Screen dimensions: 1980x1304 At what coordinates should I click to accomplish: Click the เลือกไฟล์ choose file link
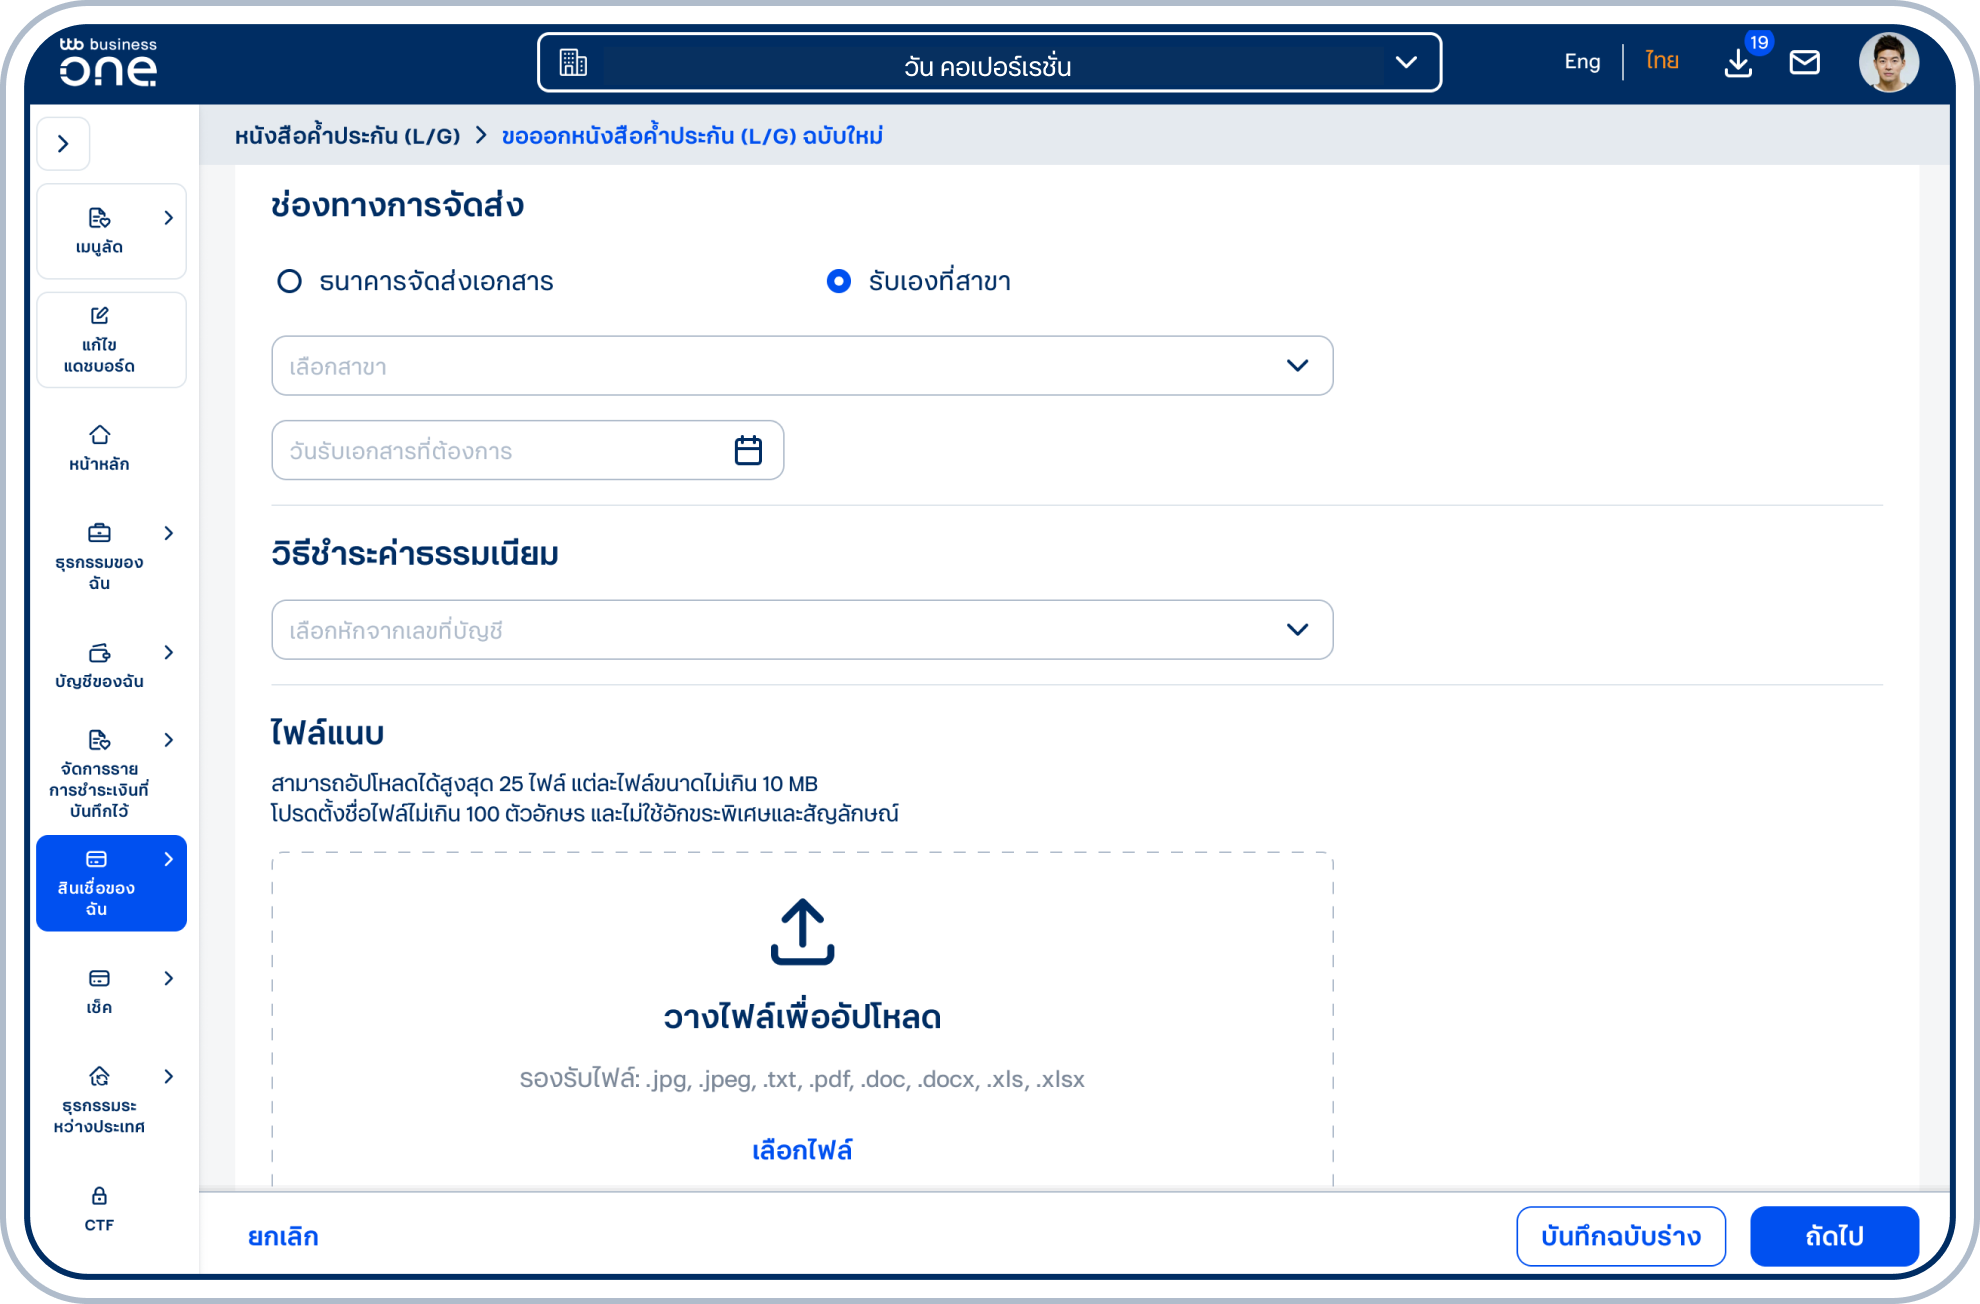tap(801, 1150)
